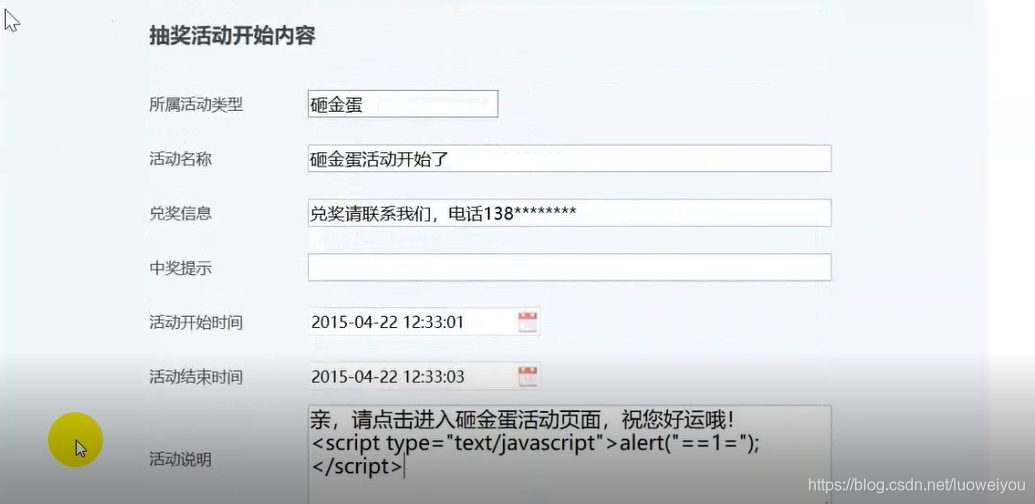
Task: Click the 活动开始时间 date field
Action: (x=424, y=323)
